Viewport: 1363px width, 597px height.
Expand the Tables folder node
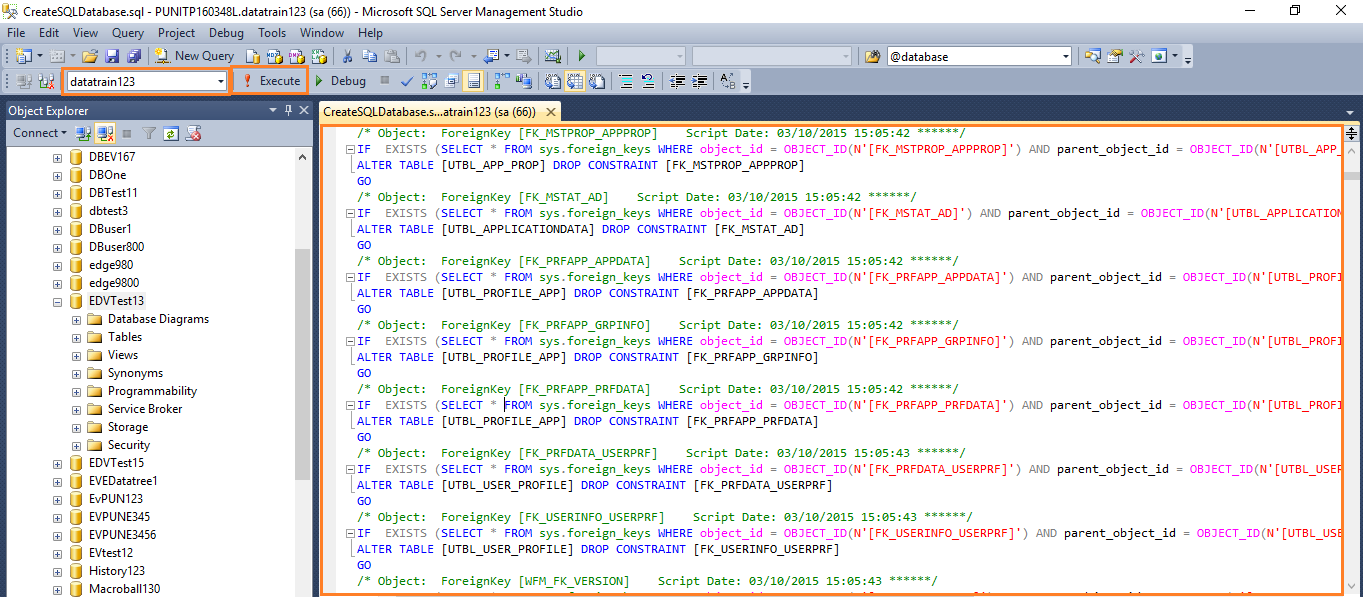point(77,337)
